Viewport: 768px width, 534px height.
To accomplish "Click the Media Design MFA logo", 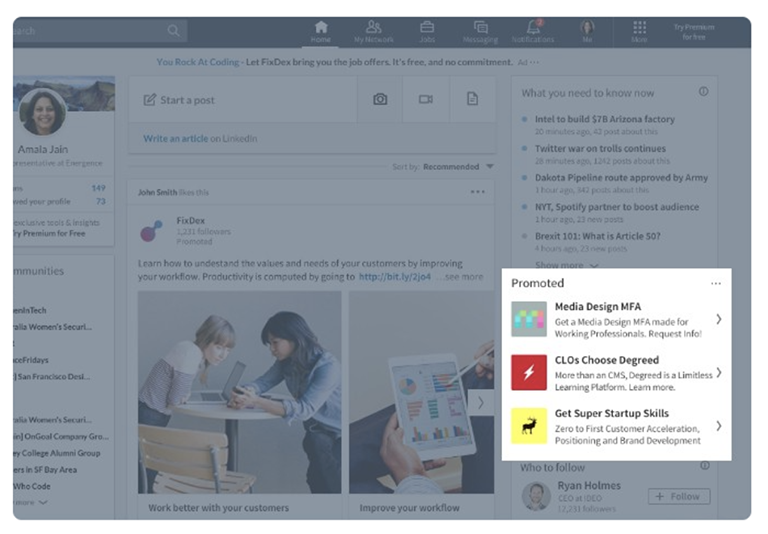I will tap(529, 319).
